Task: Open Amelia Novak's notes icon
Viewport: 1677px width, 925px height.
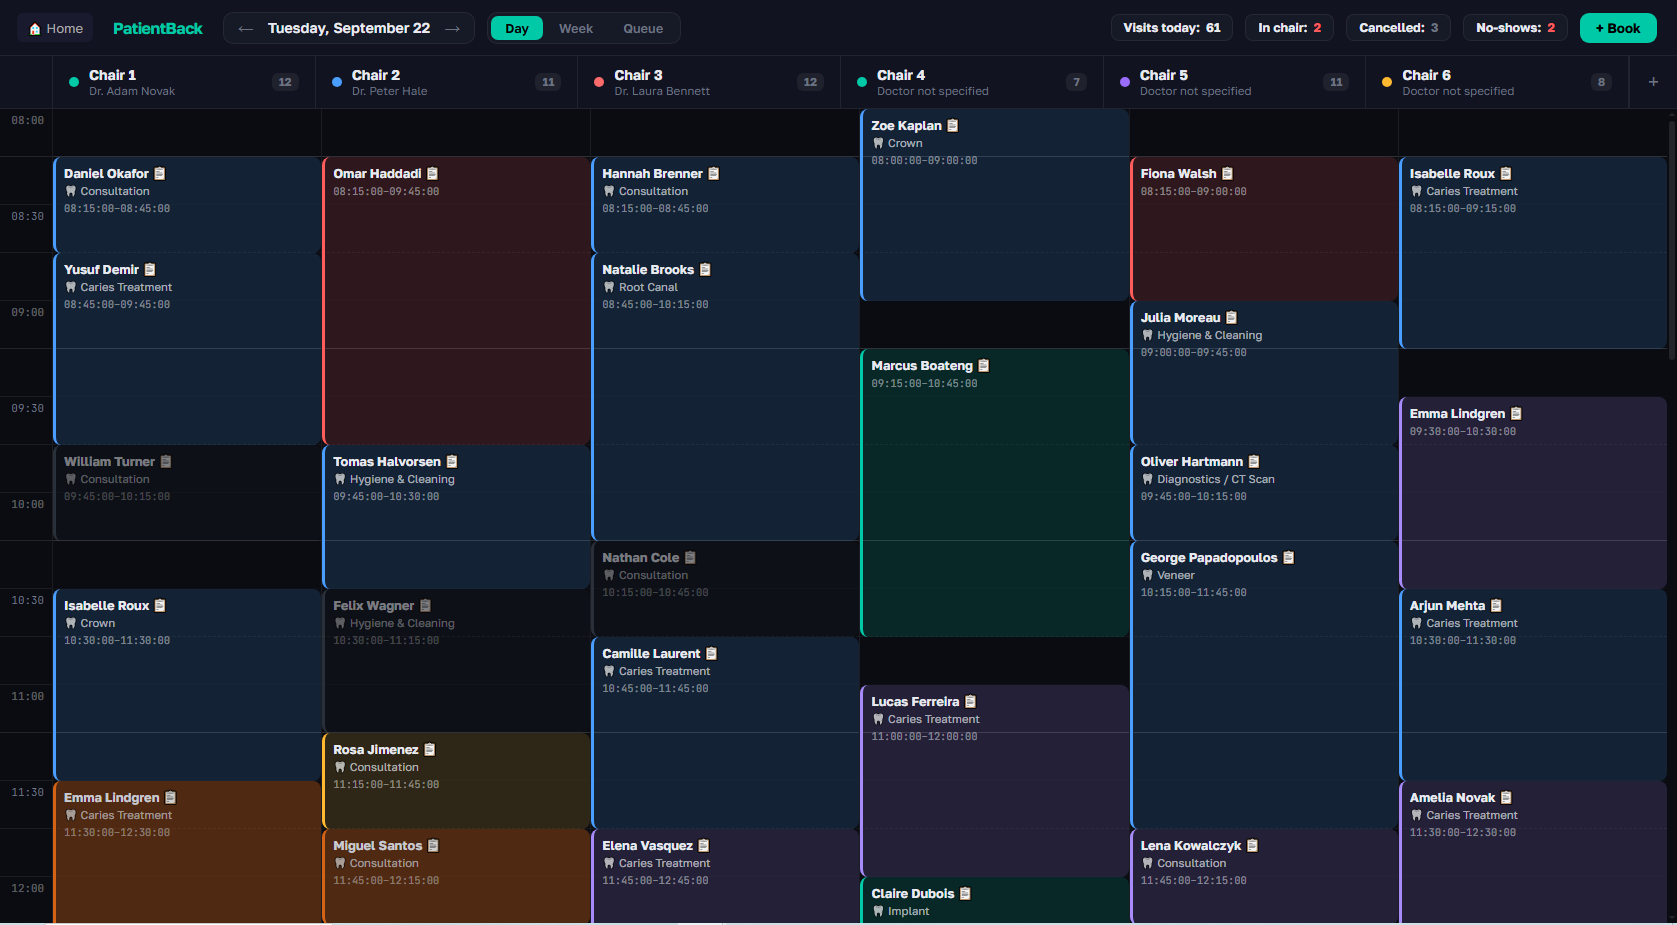Action: click(1507, 798)
